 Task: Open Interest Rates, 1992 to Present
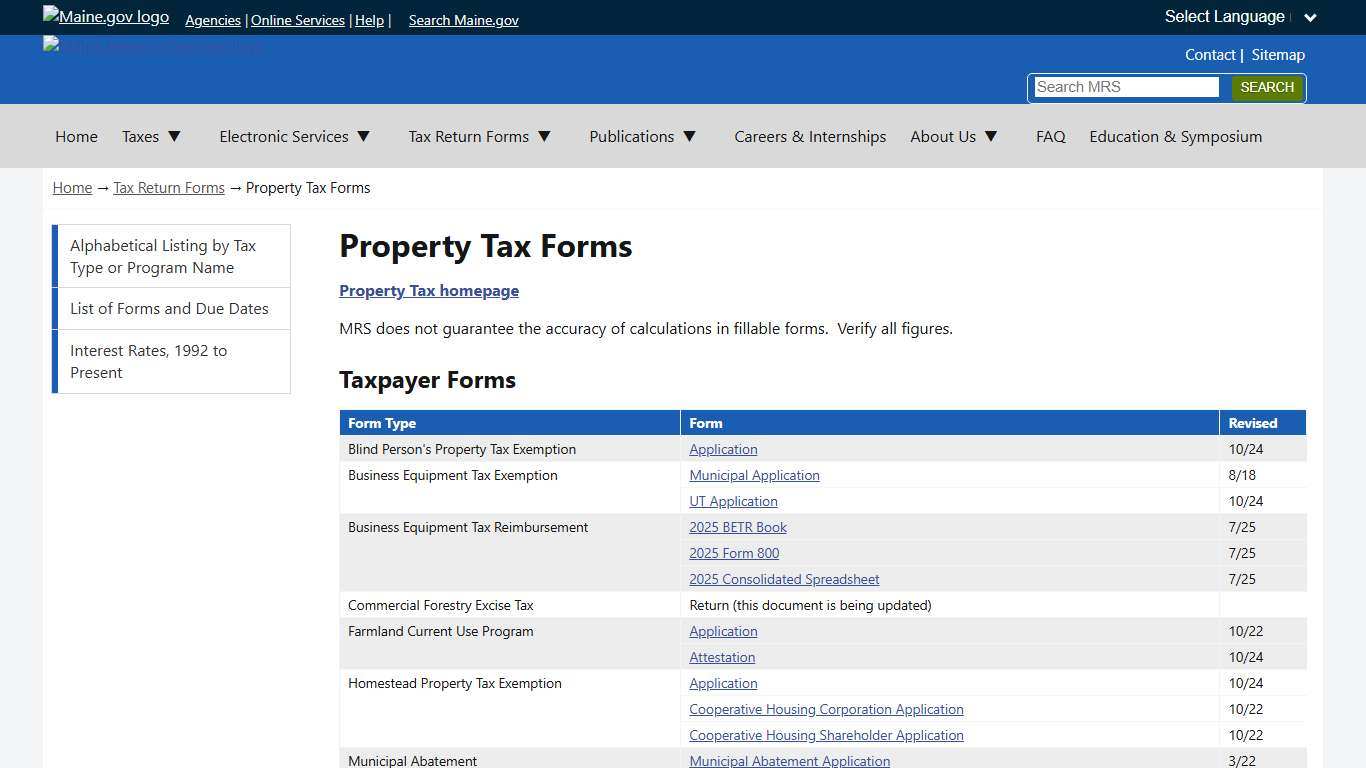148,361
